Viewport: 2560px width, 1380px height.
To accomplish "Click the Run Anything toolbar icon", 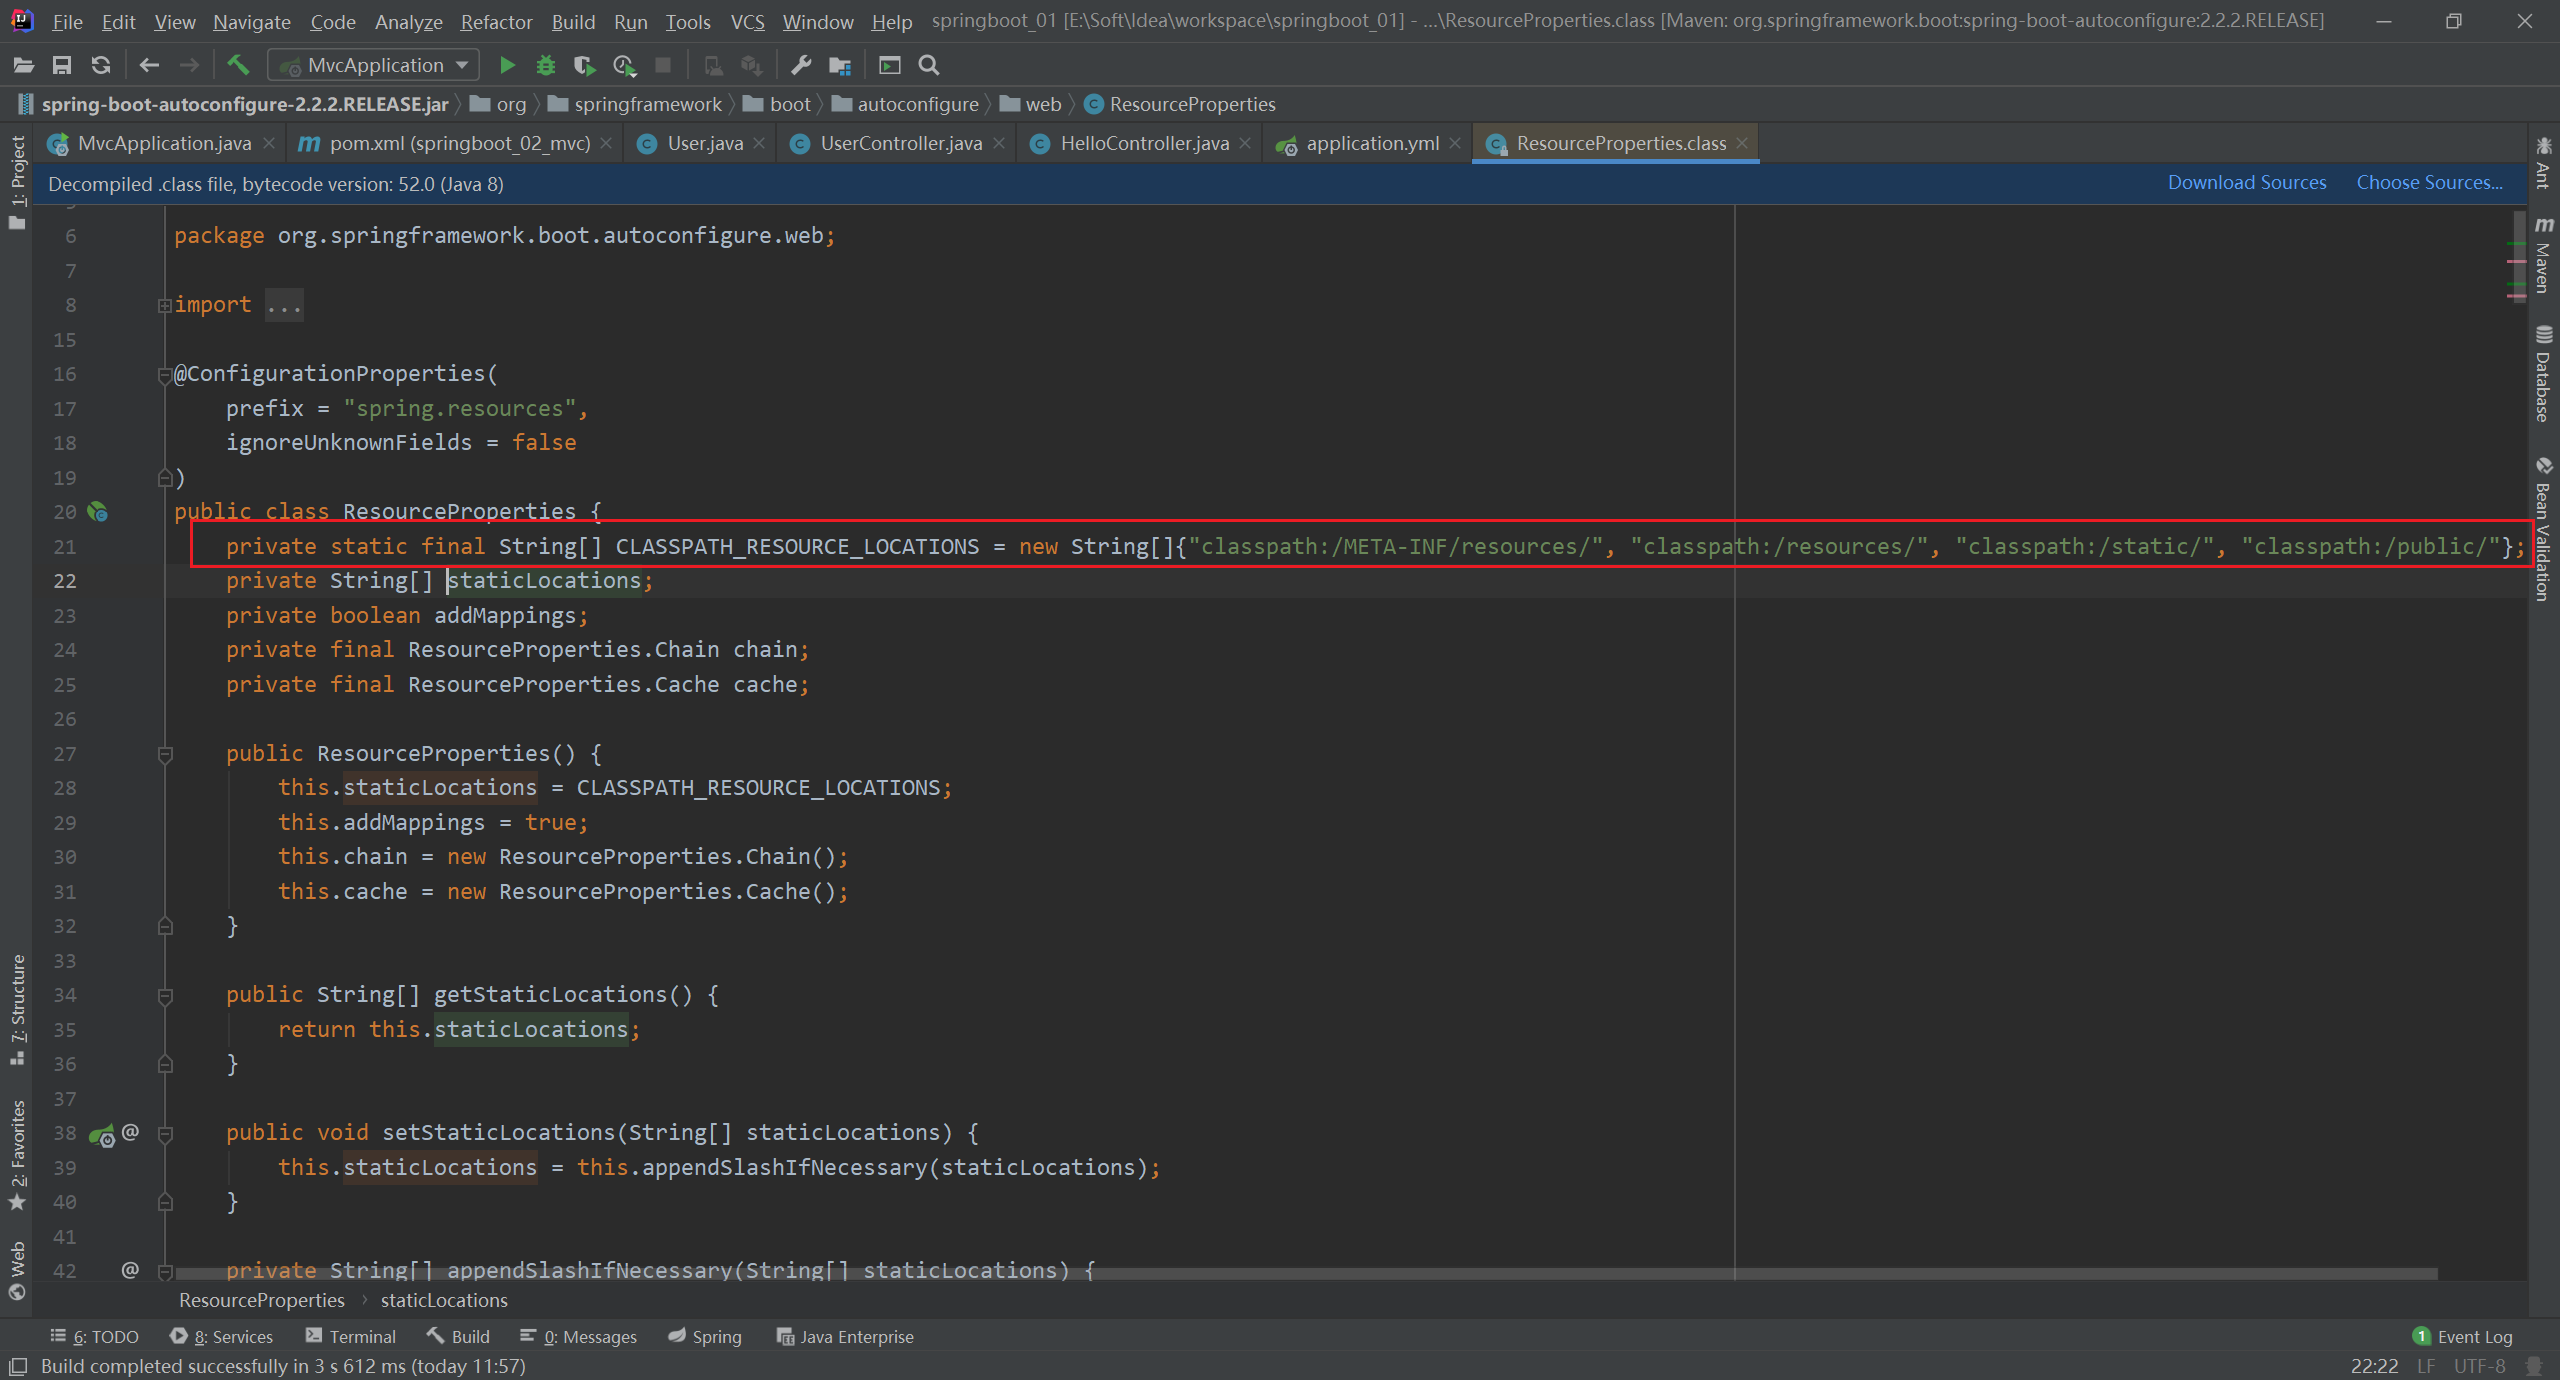I will coord(889,65).
